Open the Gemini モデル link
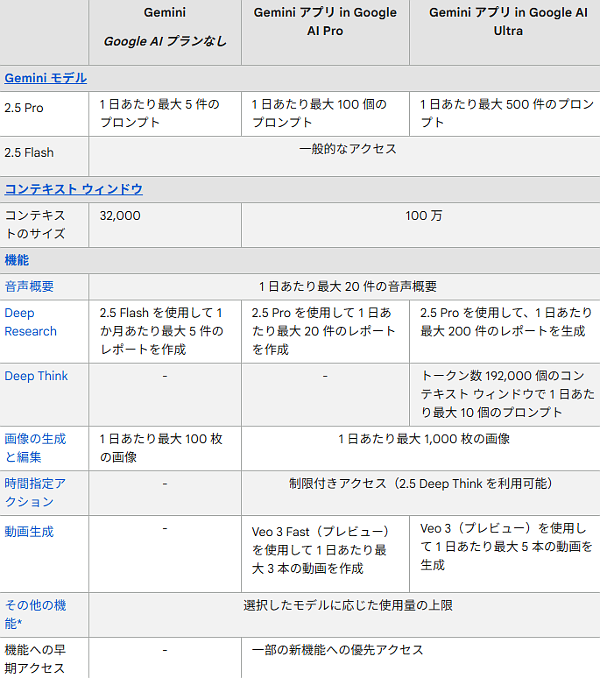Screen dimensions: 600x678 (45, 78)
